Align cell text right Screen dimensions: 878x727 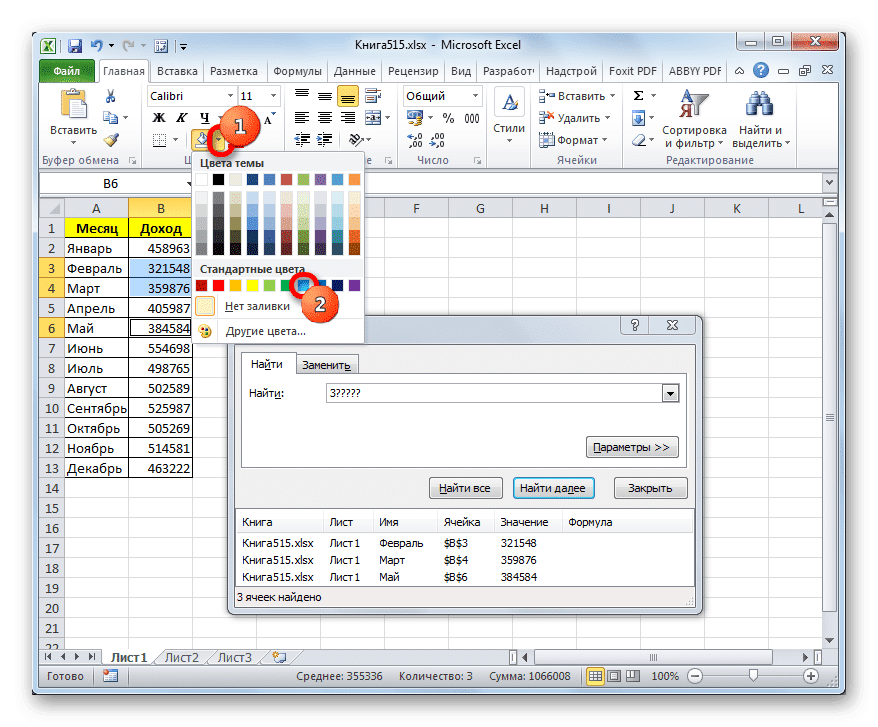pos(348,118)
